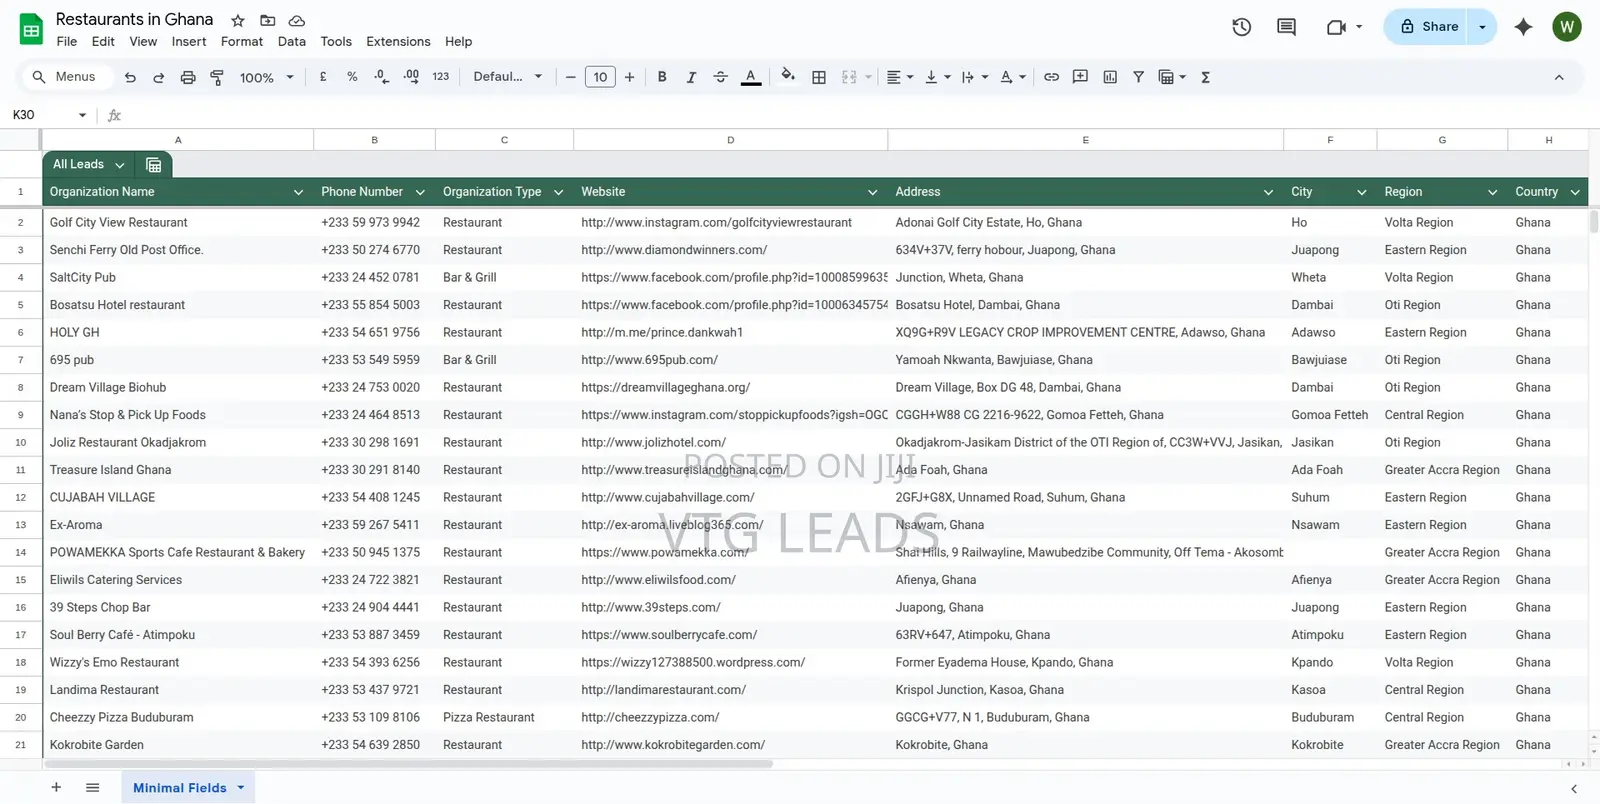This screenshot has height=804, width=1600.
Task: Open the text color picker
Action: (751, 77)
